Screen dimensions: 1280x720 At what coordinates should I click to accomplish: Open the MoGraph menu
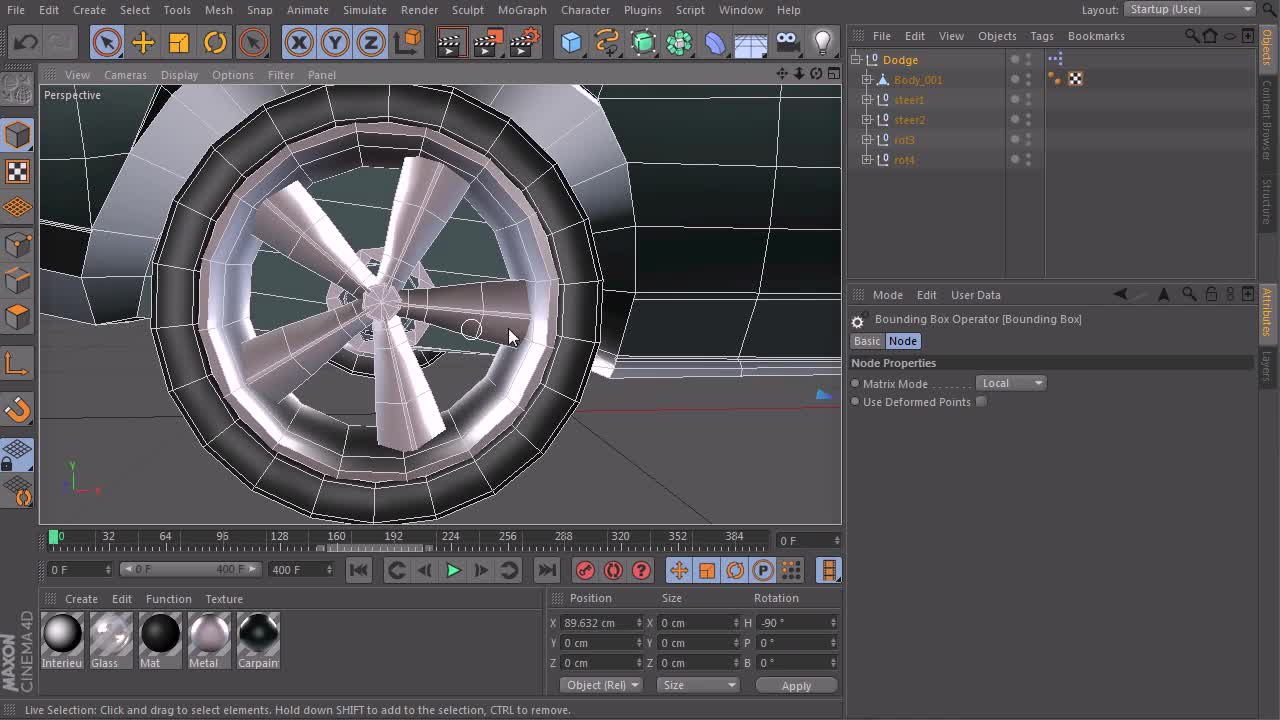pyautogui.click(x=521, y=10)
